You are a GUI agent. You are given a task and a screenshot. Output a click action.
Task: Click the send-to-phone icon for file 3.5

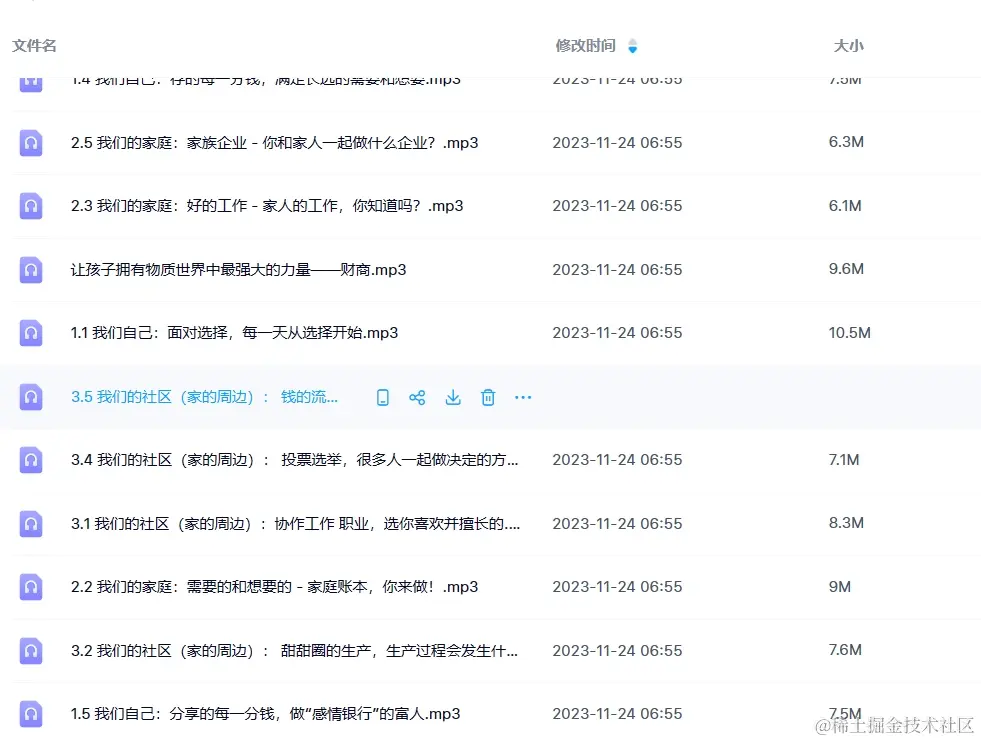(x=382, y=397)
